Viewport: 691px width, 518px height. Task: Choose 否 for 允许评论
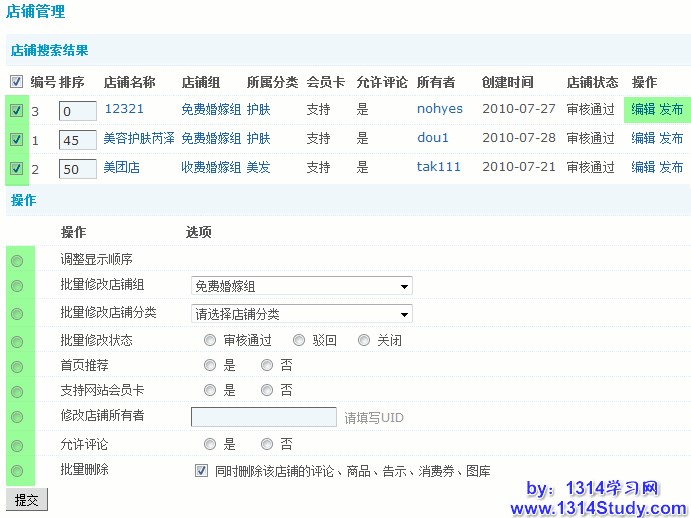pos(267,444)
